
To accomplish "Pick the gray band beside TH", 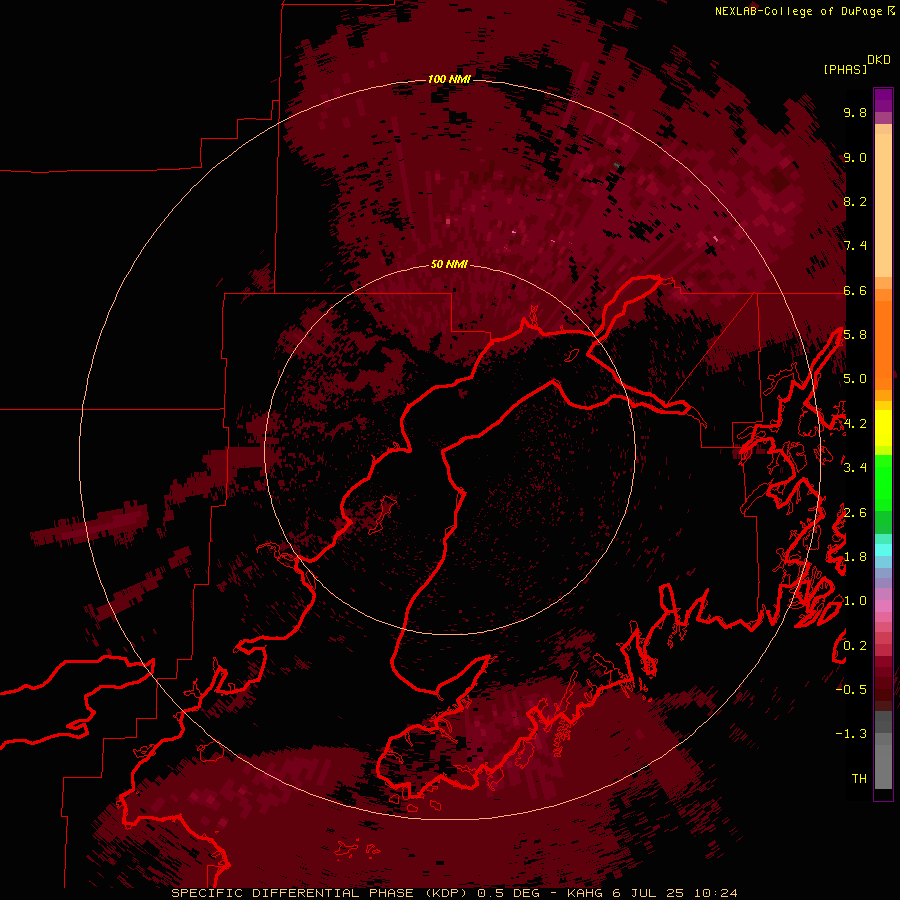I will (x=883, y=767).
